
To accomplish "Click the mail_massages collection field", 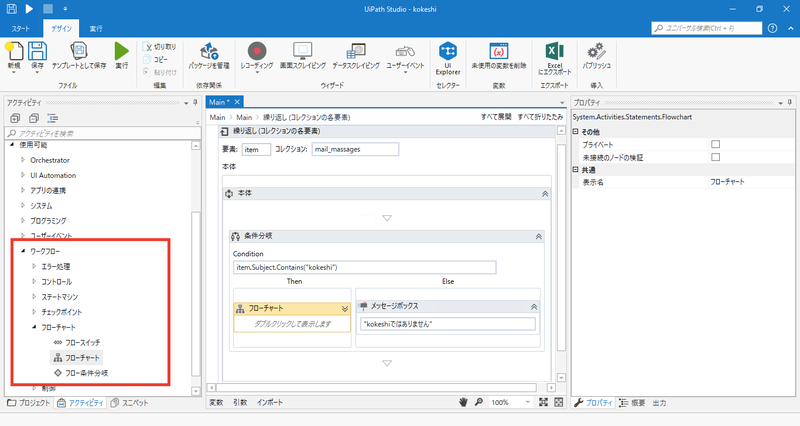I will coord(355,149).
